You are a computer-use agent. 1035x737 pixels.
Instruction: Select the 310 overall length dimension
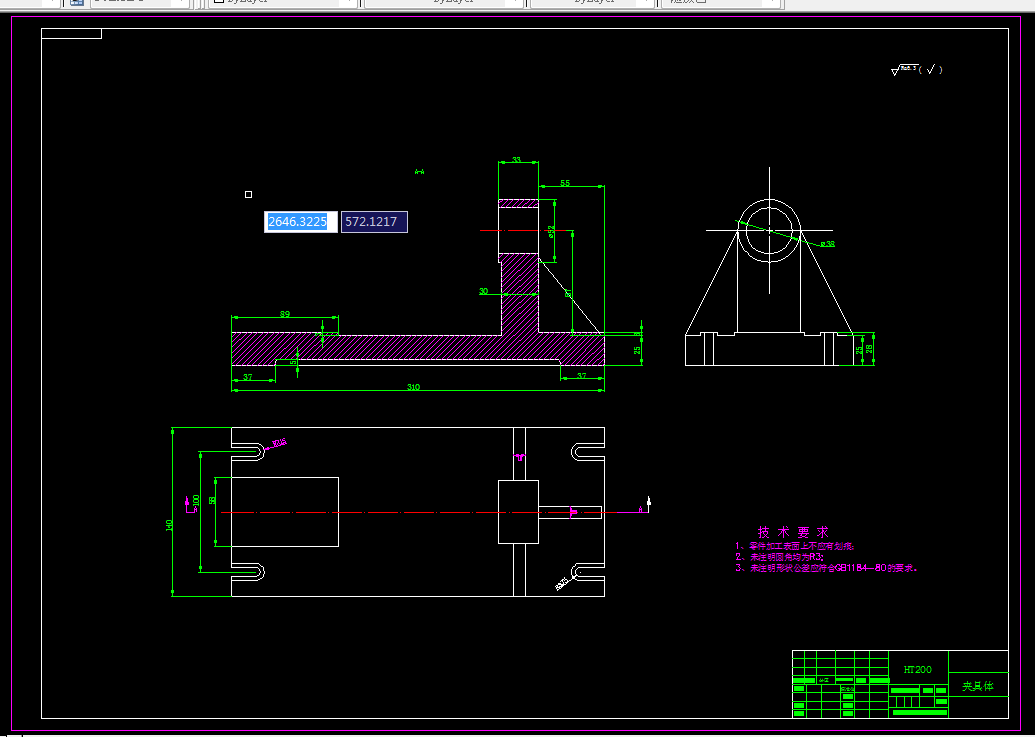pyautogui.click(x=413, y=387)
